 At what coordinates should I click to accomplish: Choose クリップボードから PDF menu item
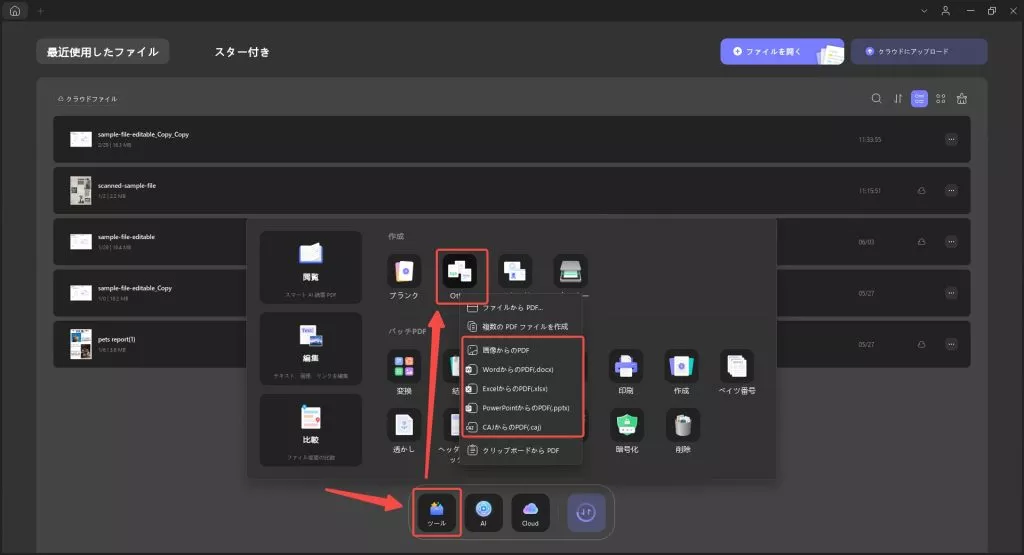[521, 451]
